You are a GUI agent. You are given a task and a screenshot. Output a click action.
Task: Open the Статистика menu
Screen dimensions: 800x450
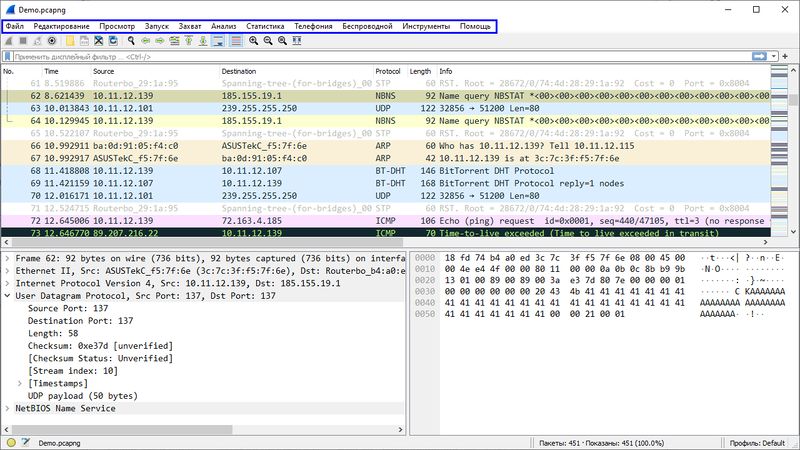(x=265, y=26)
